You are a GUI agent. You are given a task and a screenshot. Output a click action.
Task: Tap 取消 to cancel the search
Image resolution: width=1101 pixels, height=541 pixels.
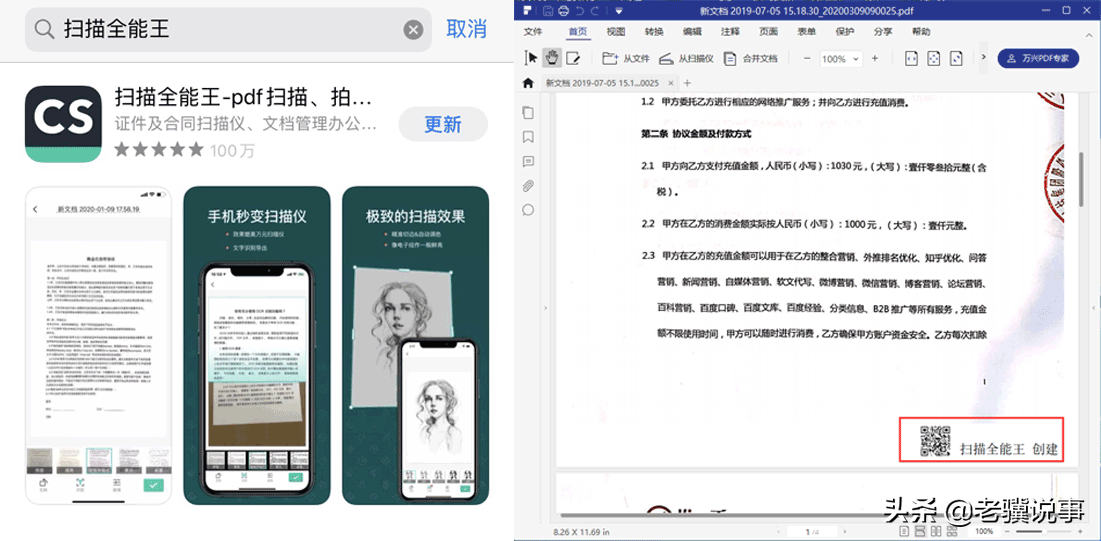(x=466, y=30)
